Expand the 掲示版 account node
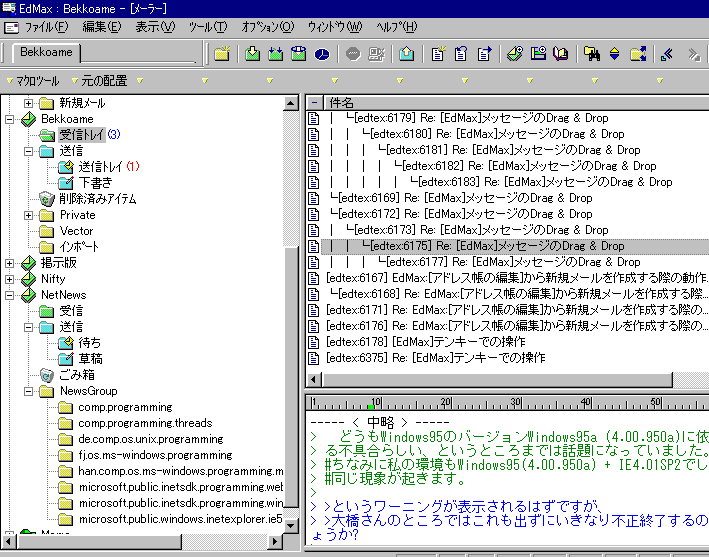 point(9,264)
